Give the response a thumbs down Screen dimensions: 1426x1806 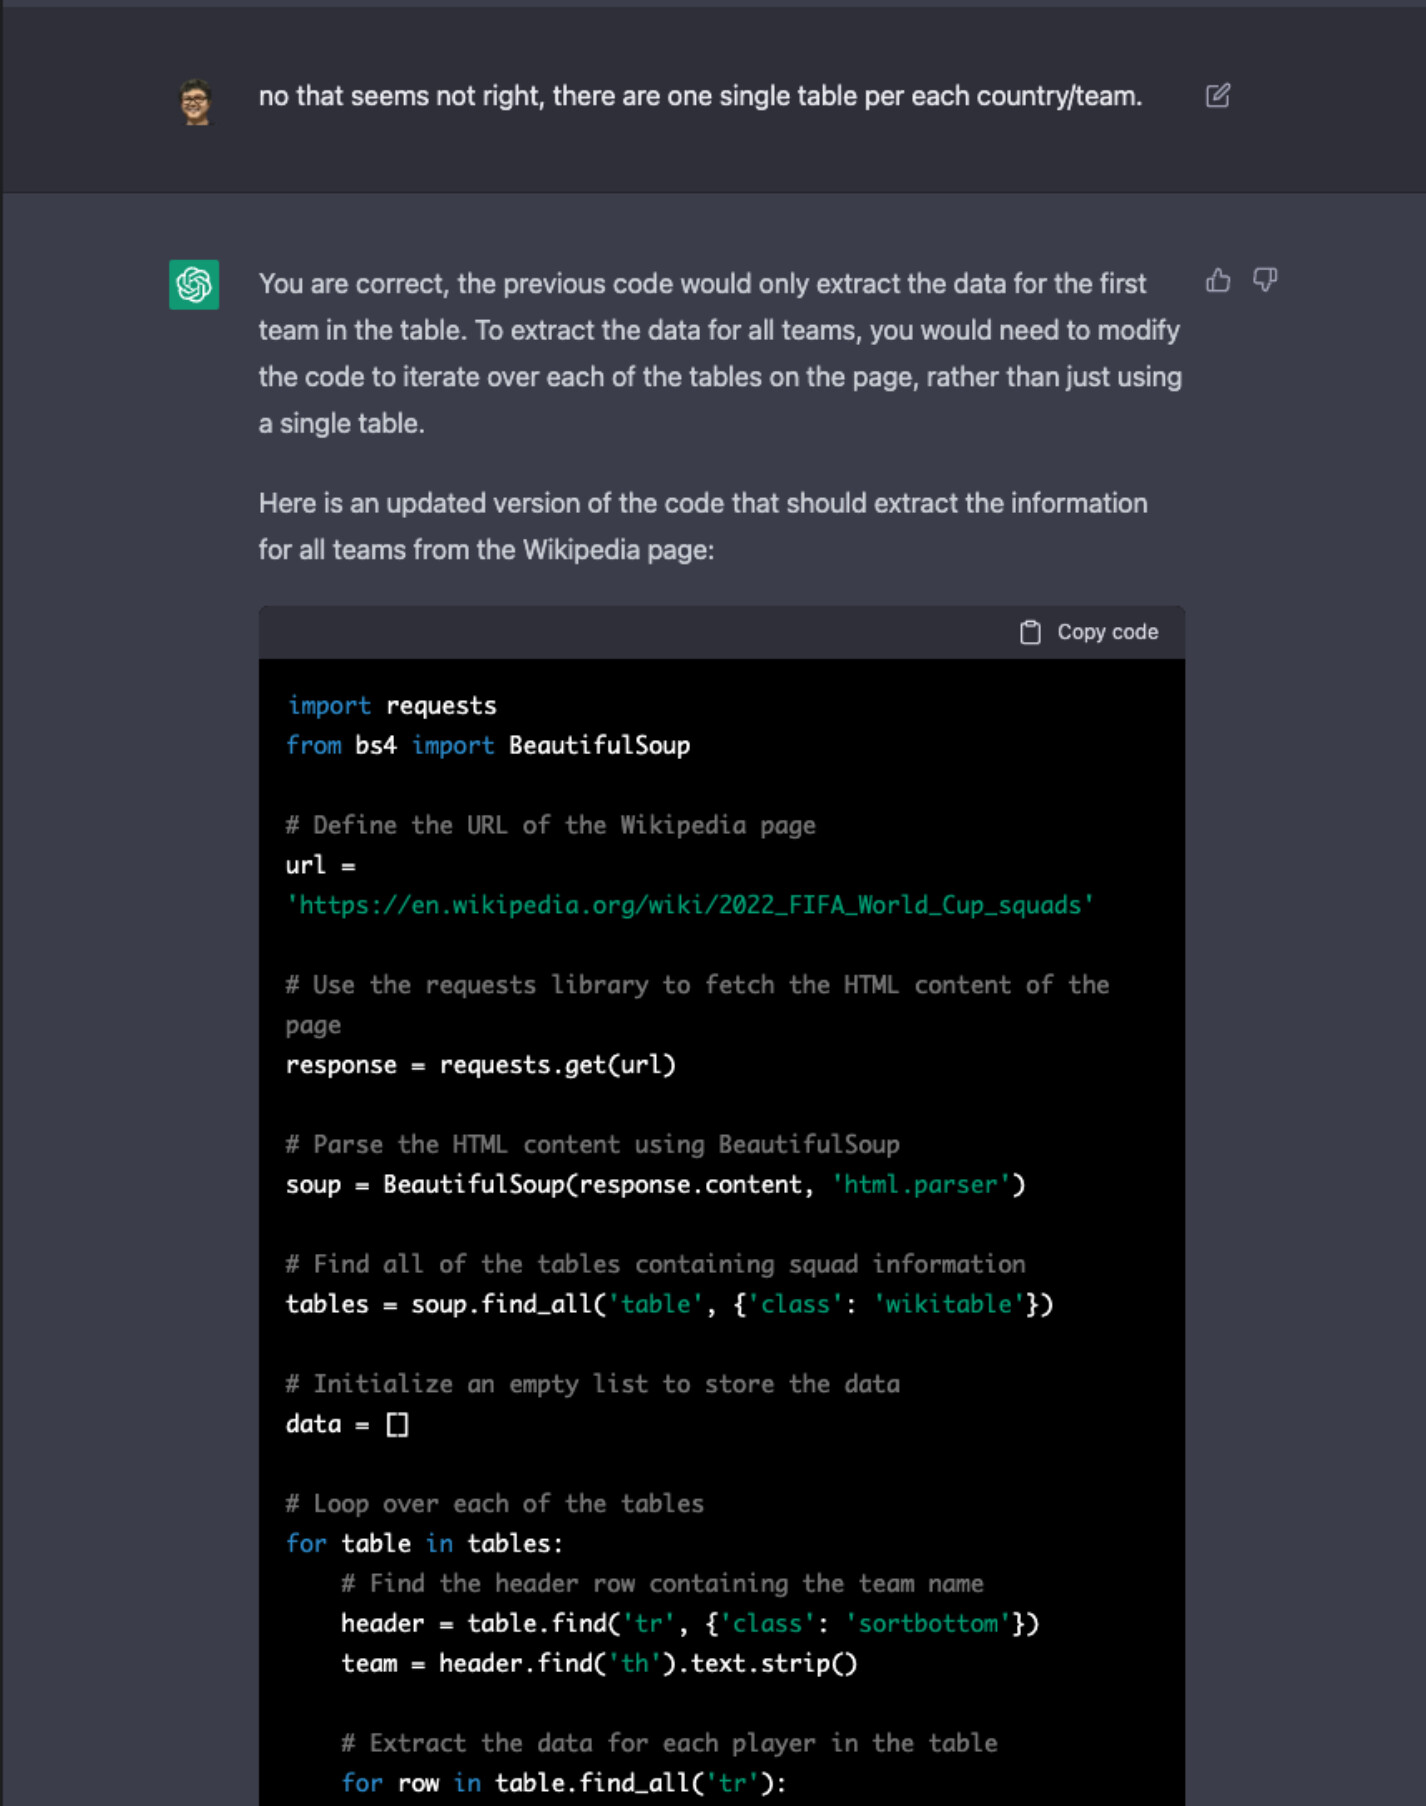click(x=1265, y=280)
